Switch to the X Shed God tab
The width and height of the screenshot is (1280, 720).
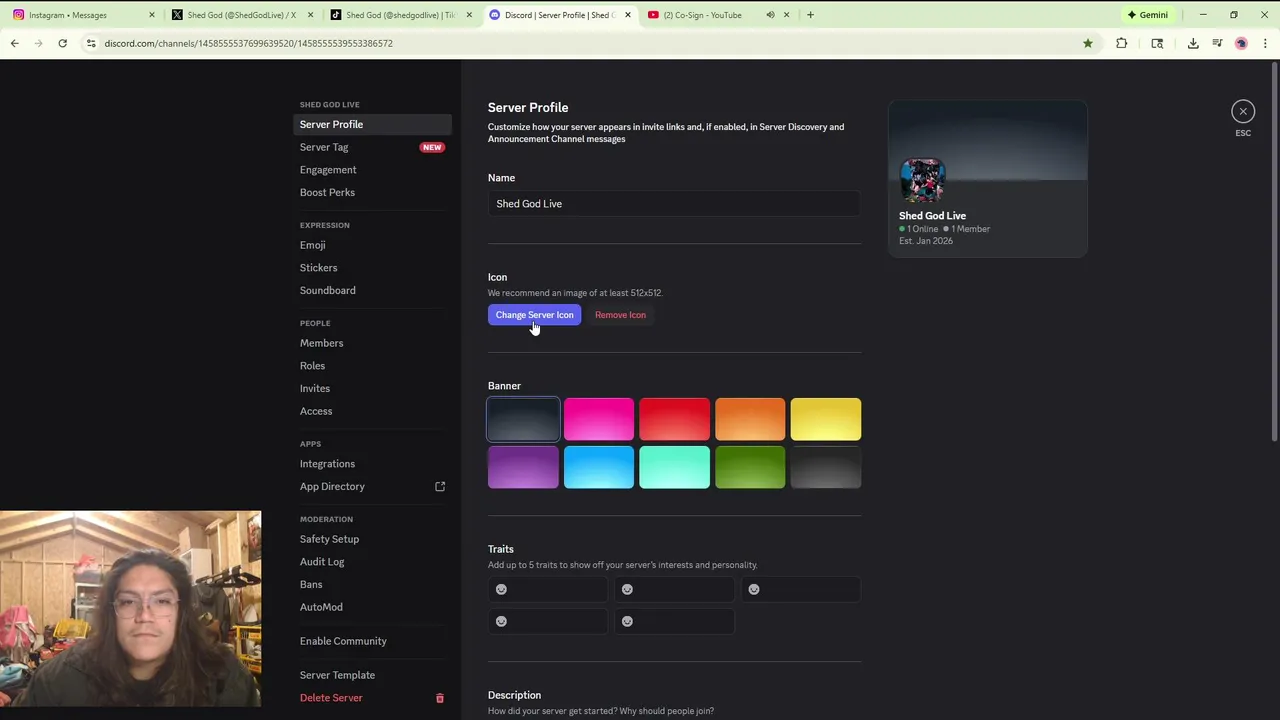coord(241,15)
